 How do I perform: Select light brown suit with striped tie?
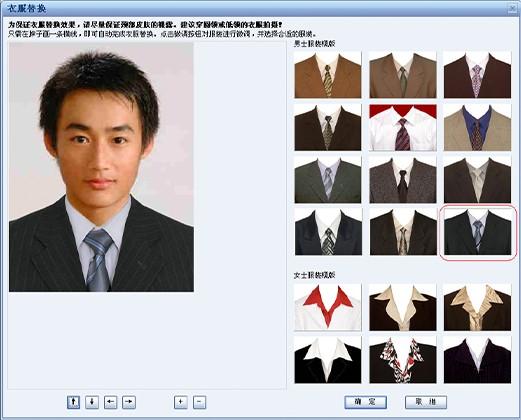pyautogui.click(x=328, y=75)
